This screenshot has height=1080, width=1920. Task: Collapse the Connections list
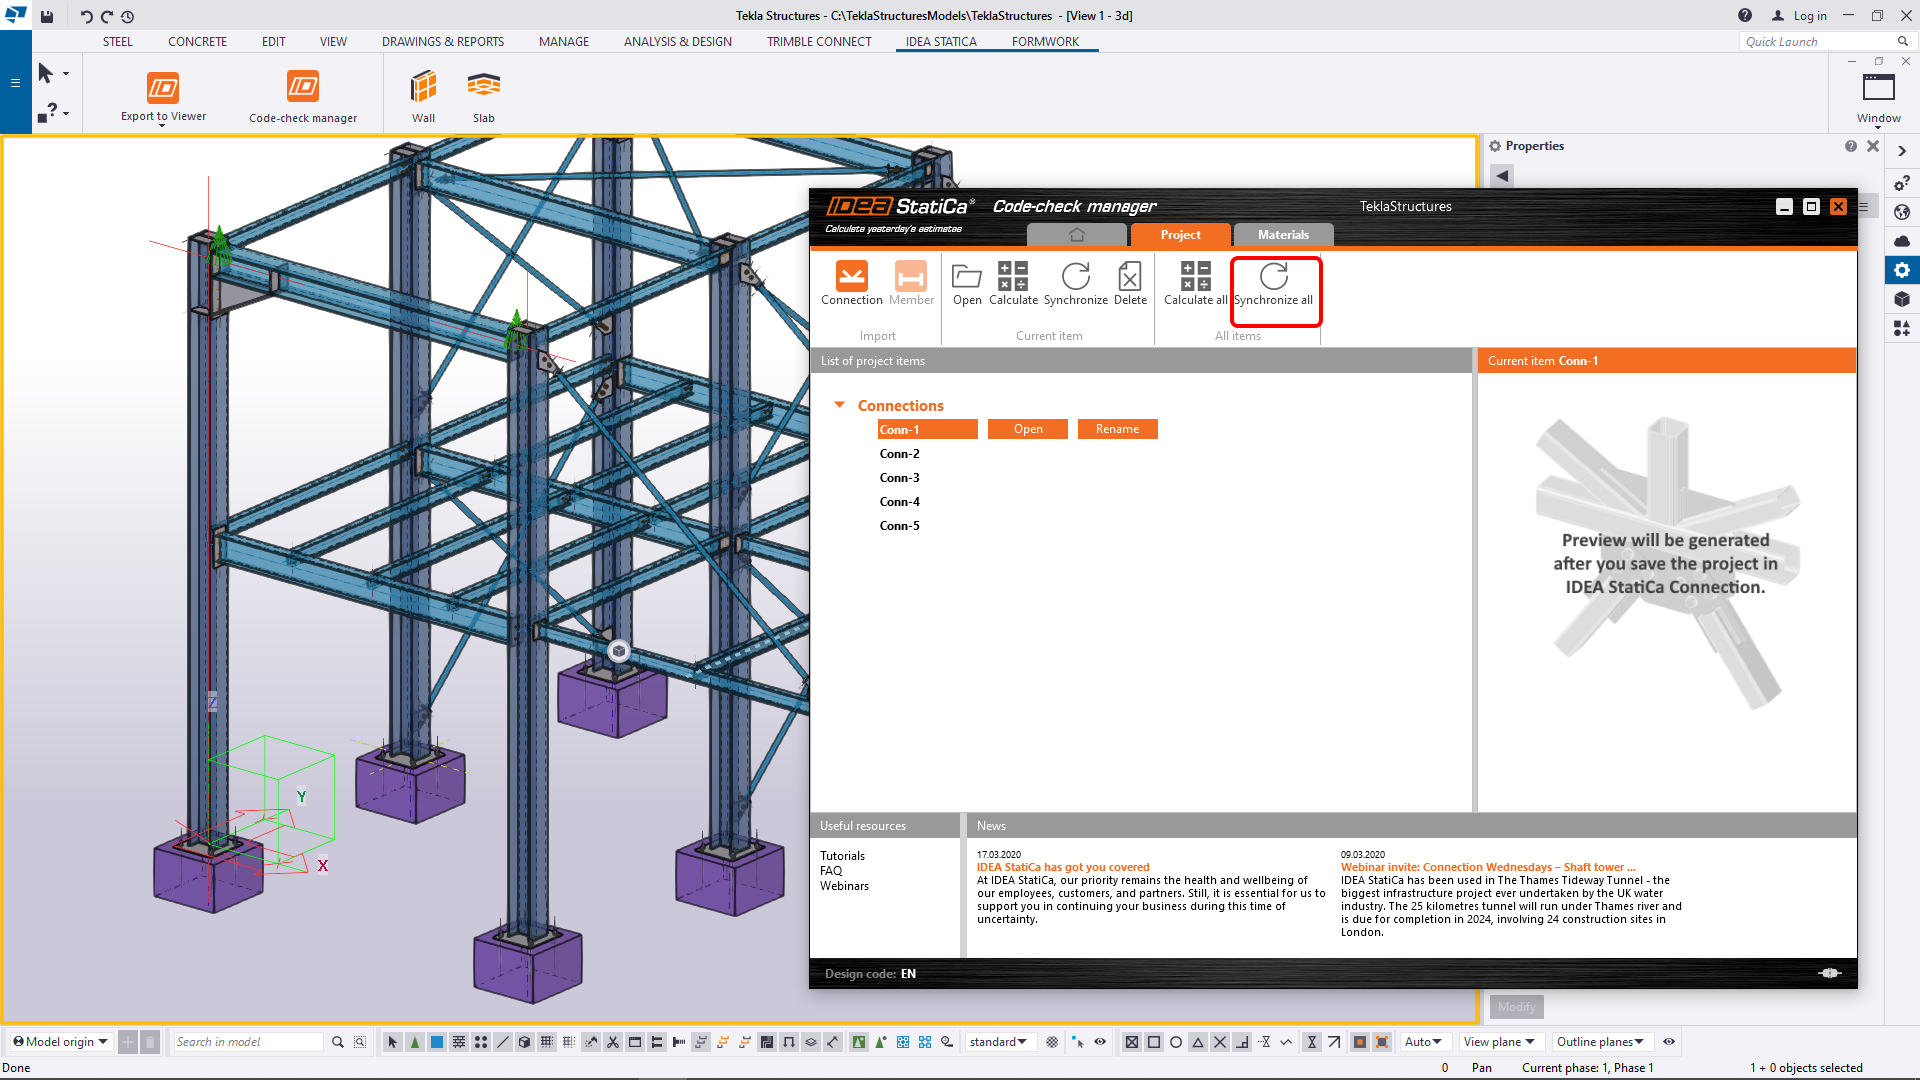click(840, 405)
